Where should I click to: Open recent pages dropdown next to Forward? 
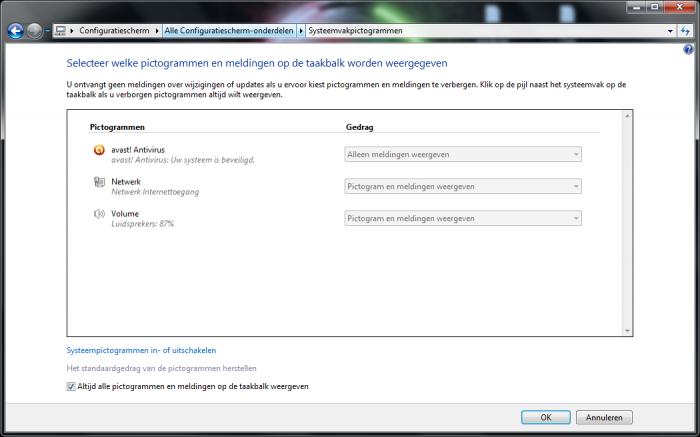point(47,31)
